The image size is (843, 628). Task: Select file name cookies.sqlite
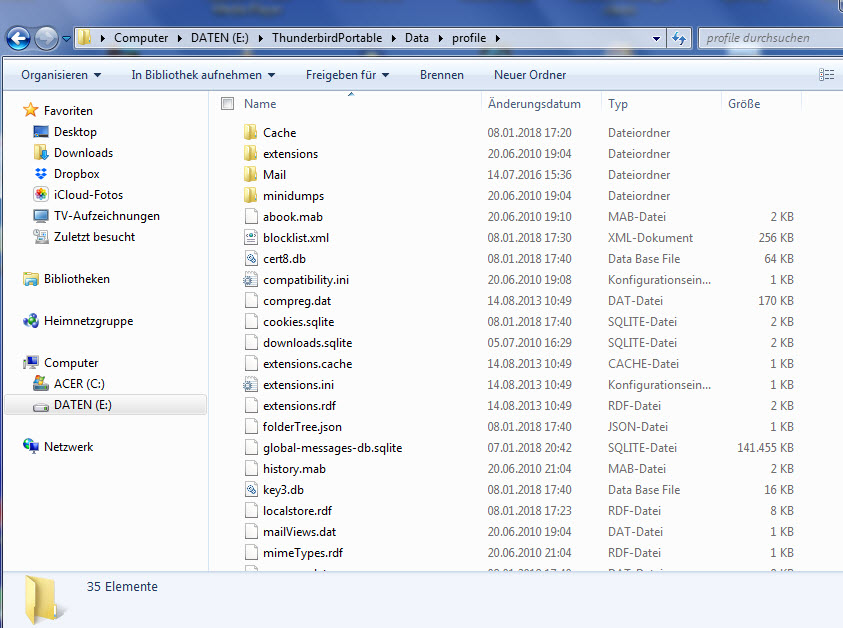click(298, 322)
